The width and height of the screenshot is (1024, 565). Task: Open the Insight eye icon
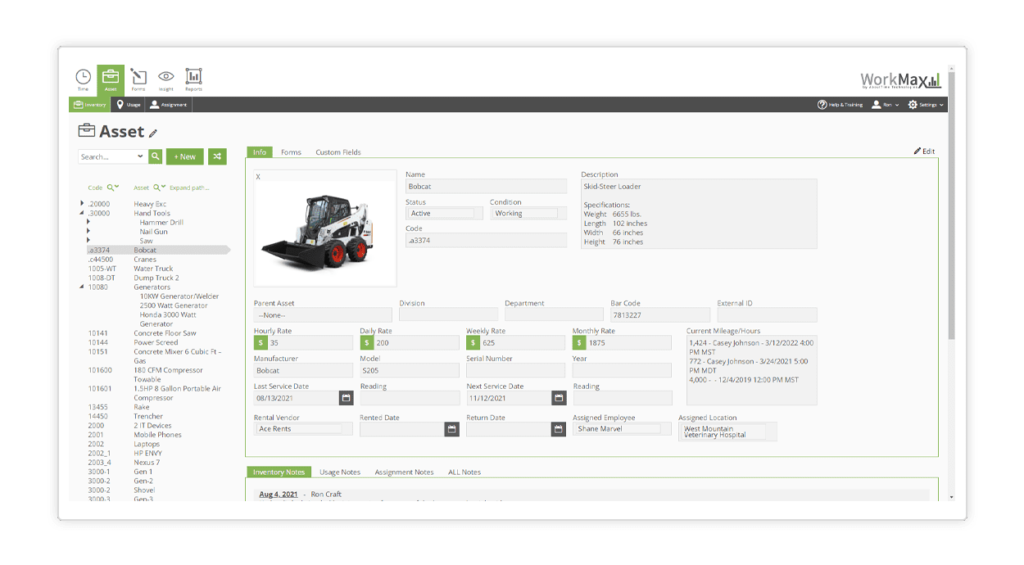pyautogui.click(x=166, y=78)
